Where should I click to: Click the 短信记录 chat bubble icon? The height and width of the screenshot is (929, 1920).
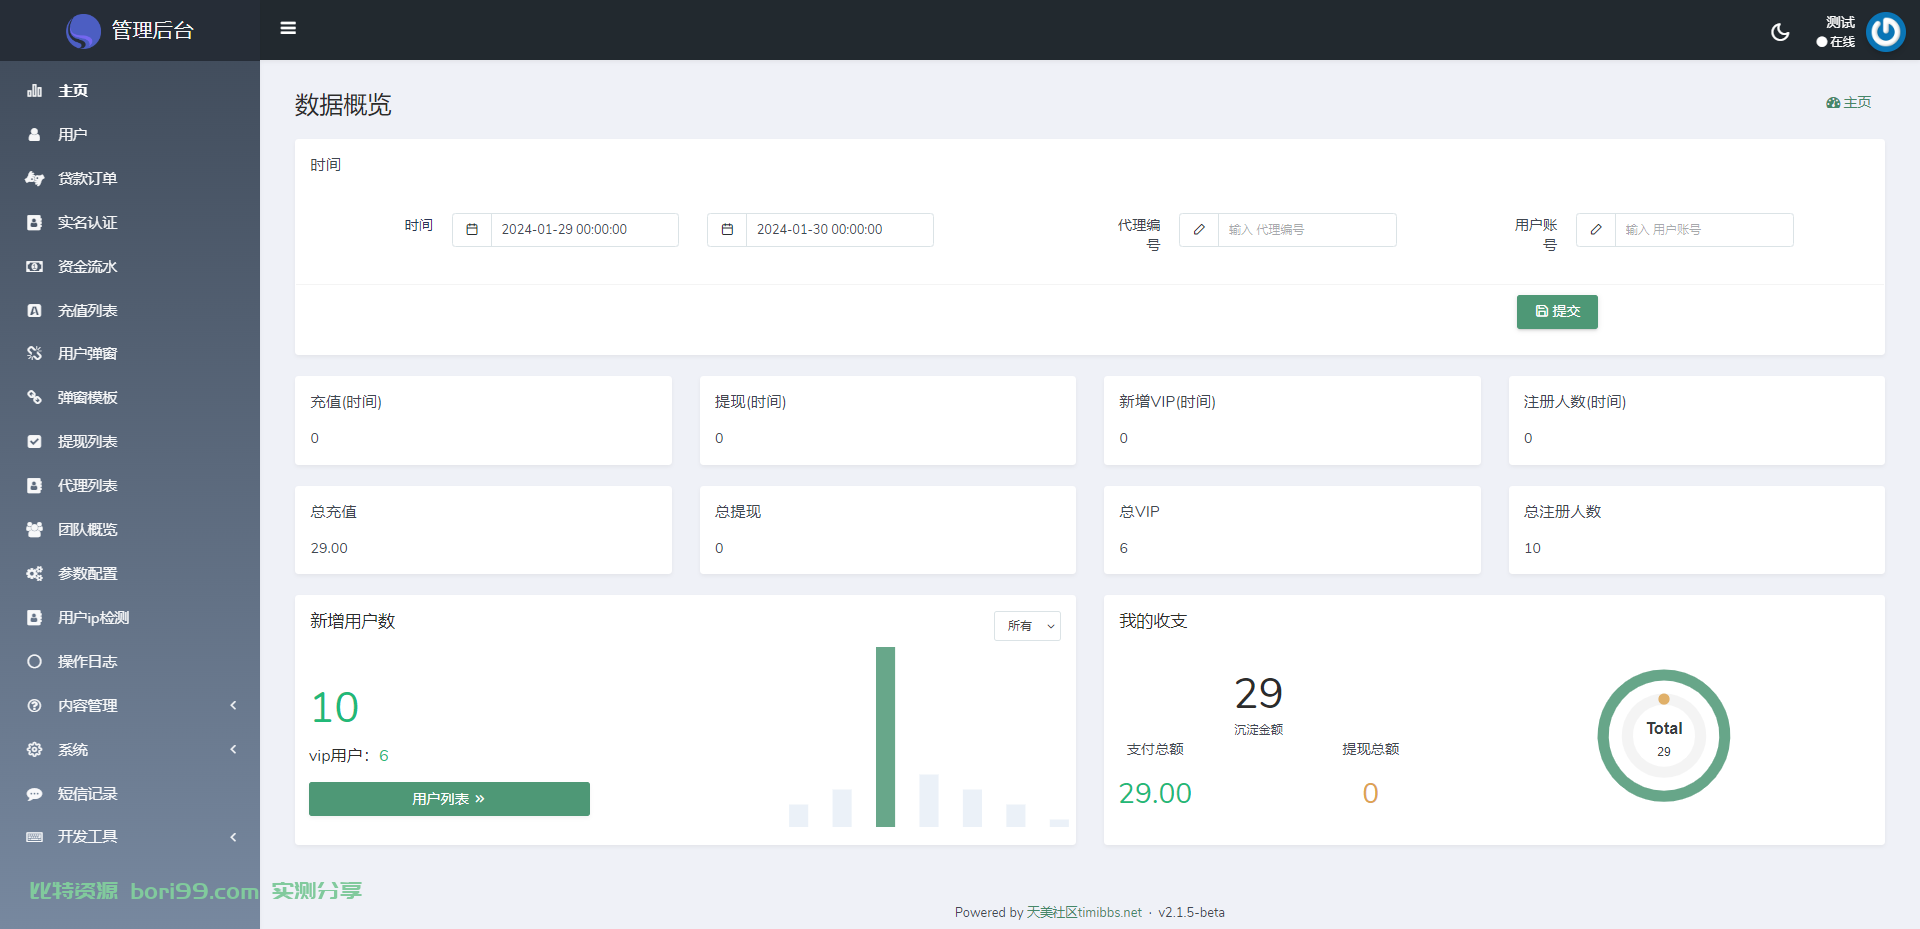click(x=34, y=794)
